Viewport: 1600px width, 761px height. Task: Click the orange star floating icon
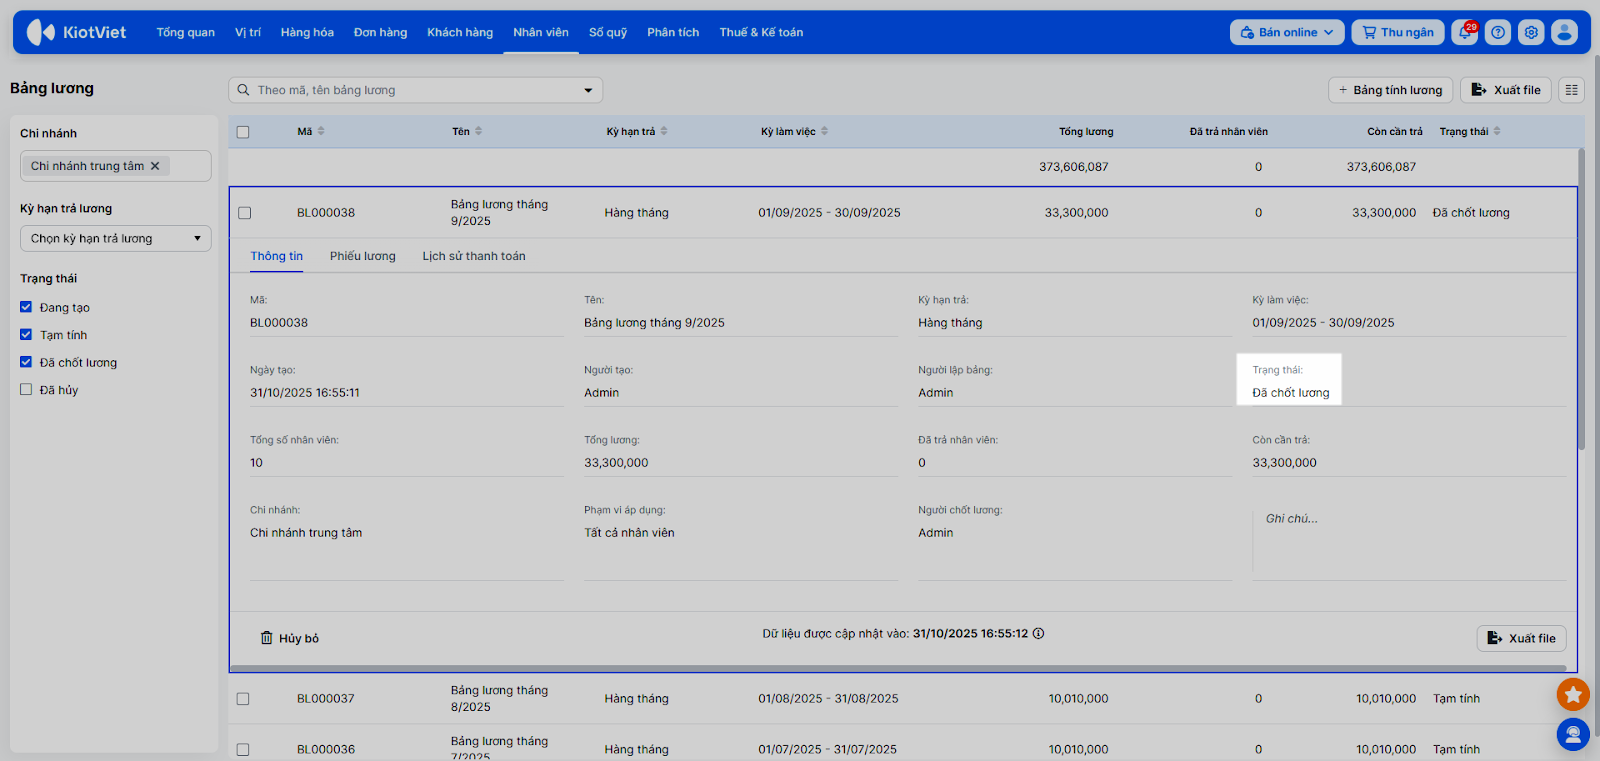[1573, 694]
